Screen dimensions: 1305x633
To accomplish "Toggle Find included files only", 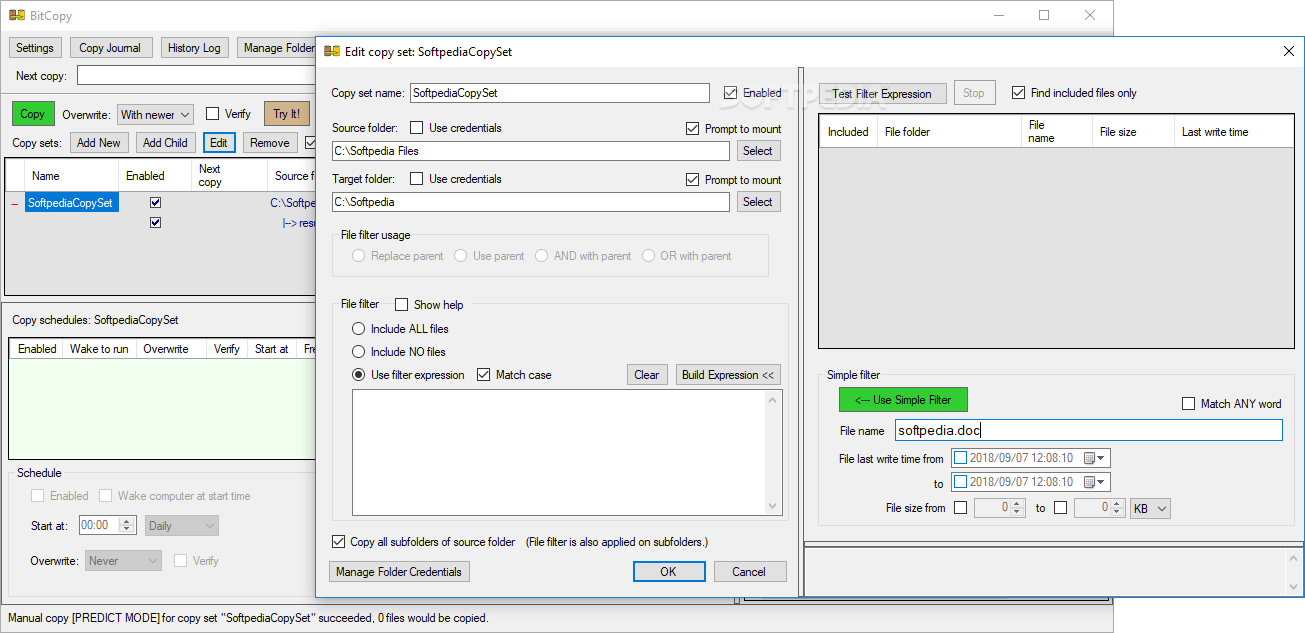I will pos(1018,93).
